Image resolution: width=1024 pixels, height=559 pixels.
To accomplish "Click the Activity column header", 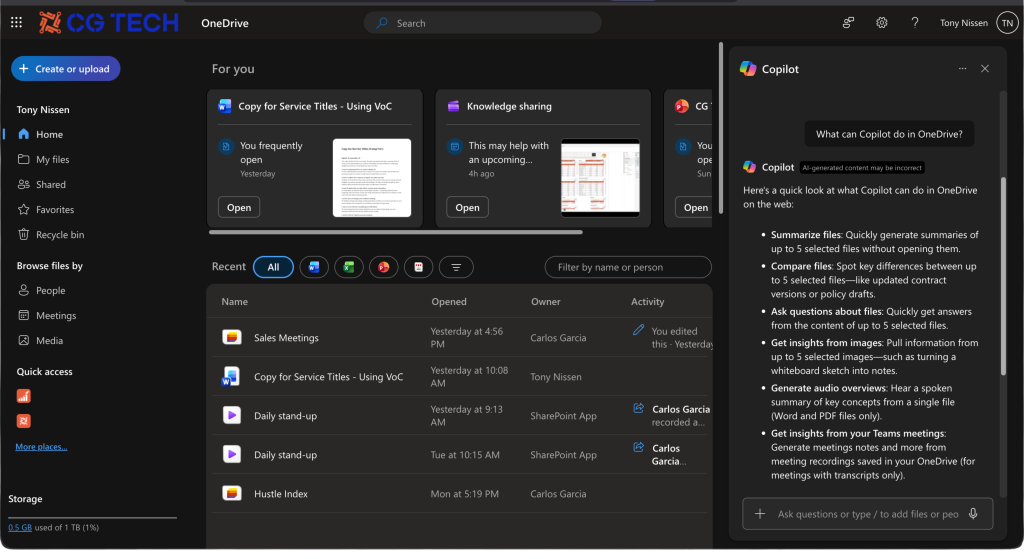I will (x=647, y=302).
